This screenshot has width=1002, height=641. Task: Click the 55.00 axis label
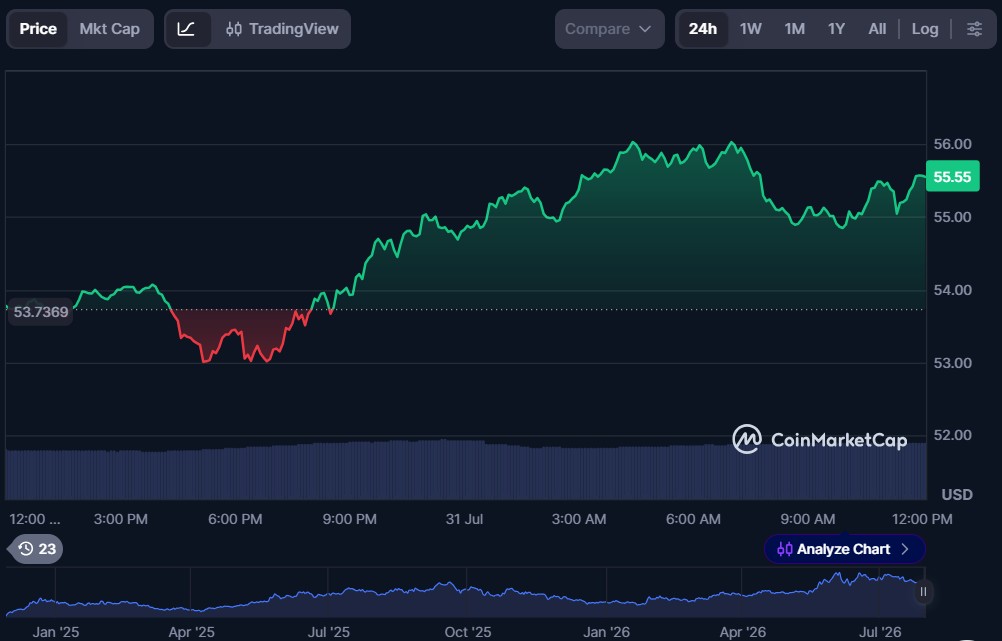[952, 217]
